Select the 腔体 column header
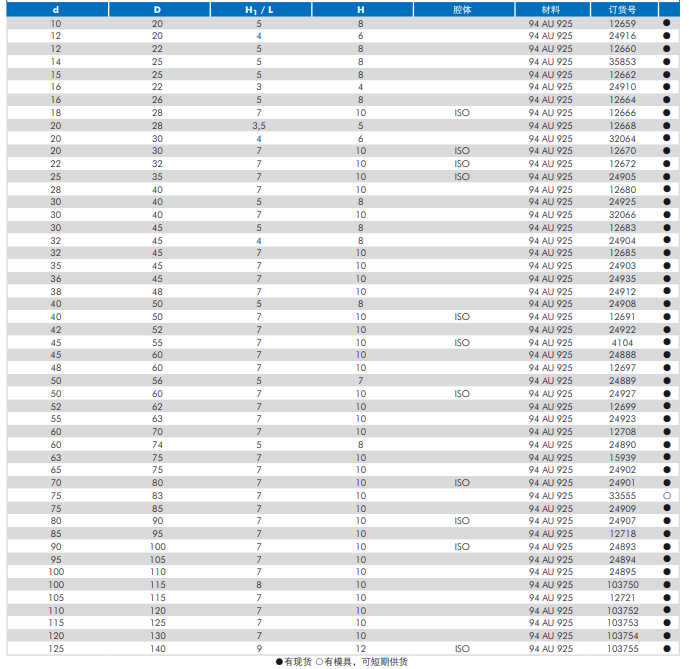689x669 pixels. click(x=461, y=9)
